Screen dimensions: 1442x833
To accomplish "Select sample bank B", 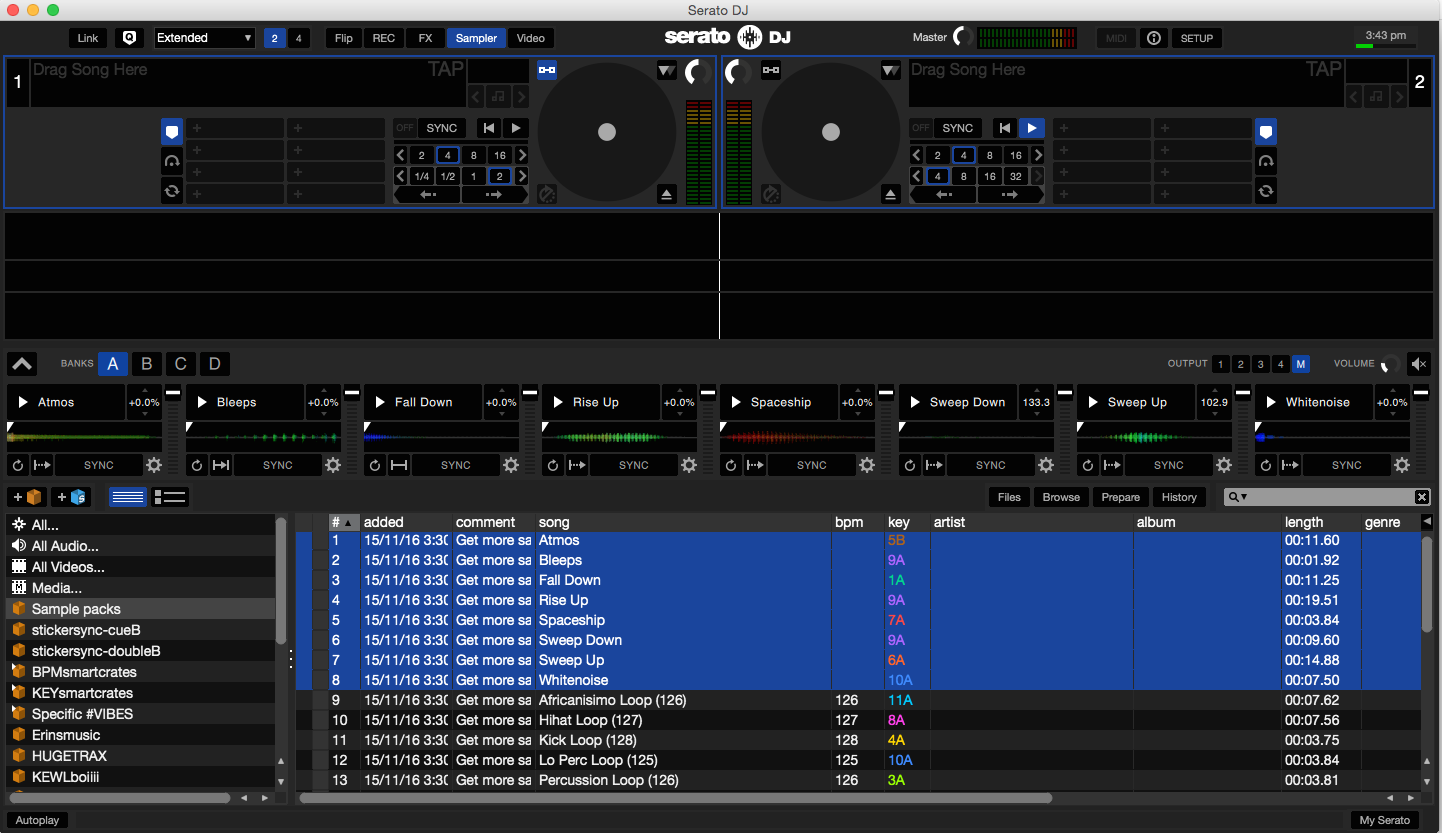I will tap(146, 364).
